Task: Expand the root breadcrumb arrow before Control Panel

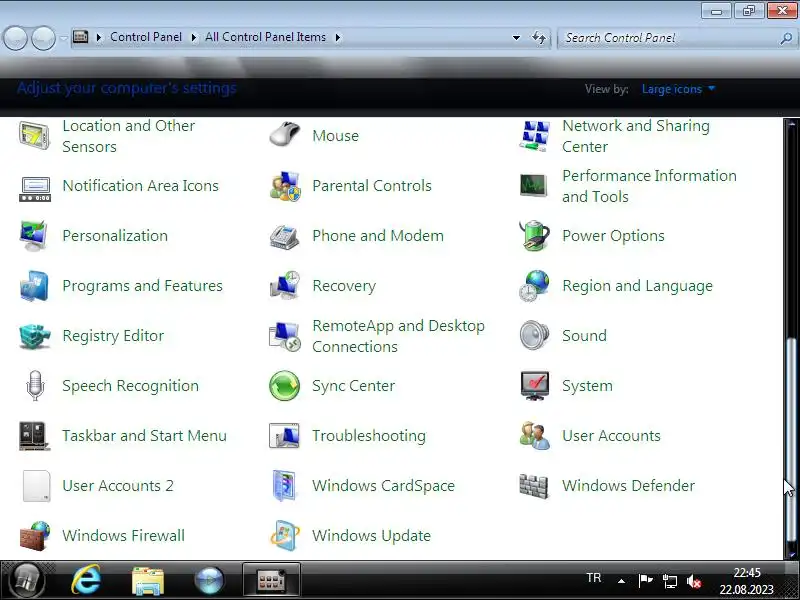Action: click(x=98, y=37)
